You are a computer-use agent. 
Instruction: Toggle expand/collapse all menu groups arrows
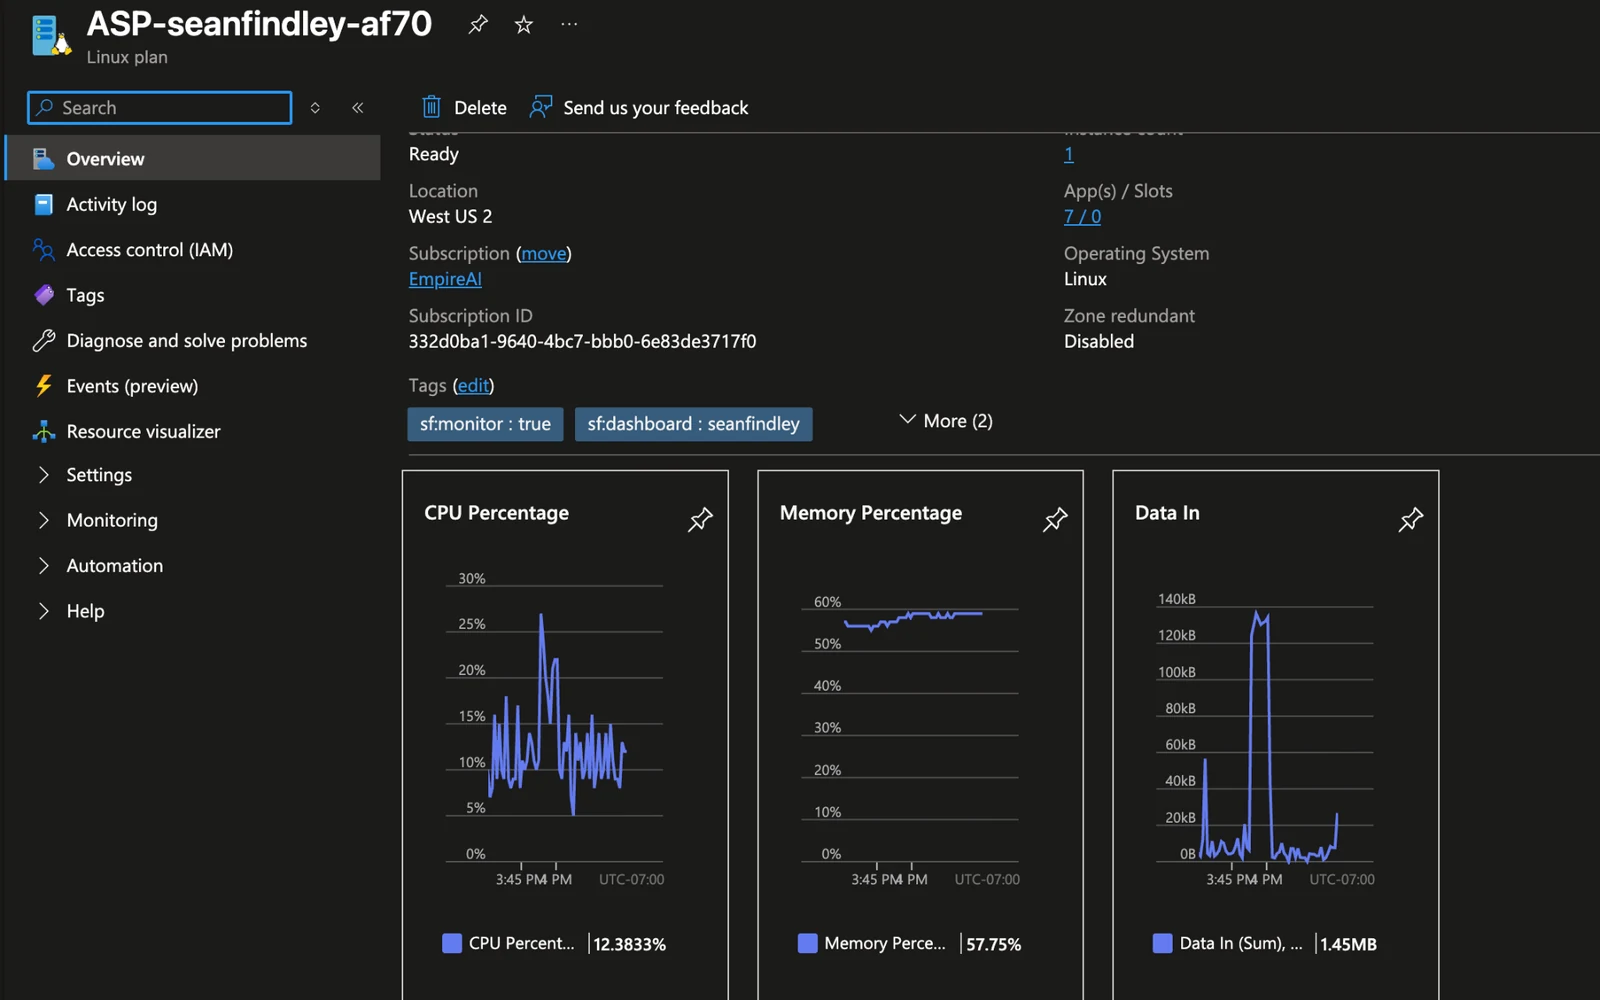click(x=315, y=107)
